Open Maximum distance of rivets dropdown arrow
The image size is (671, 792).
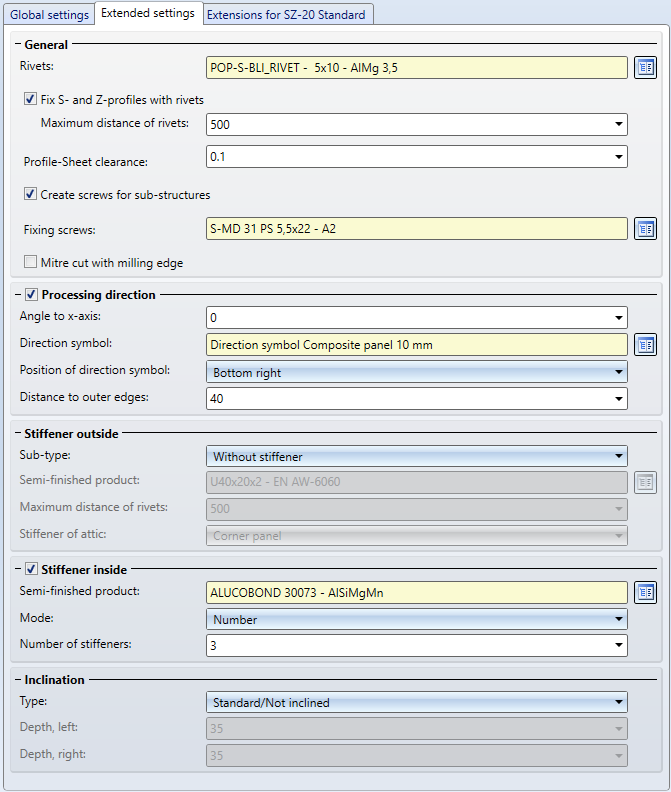click(619, 125)
